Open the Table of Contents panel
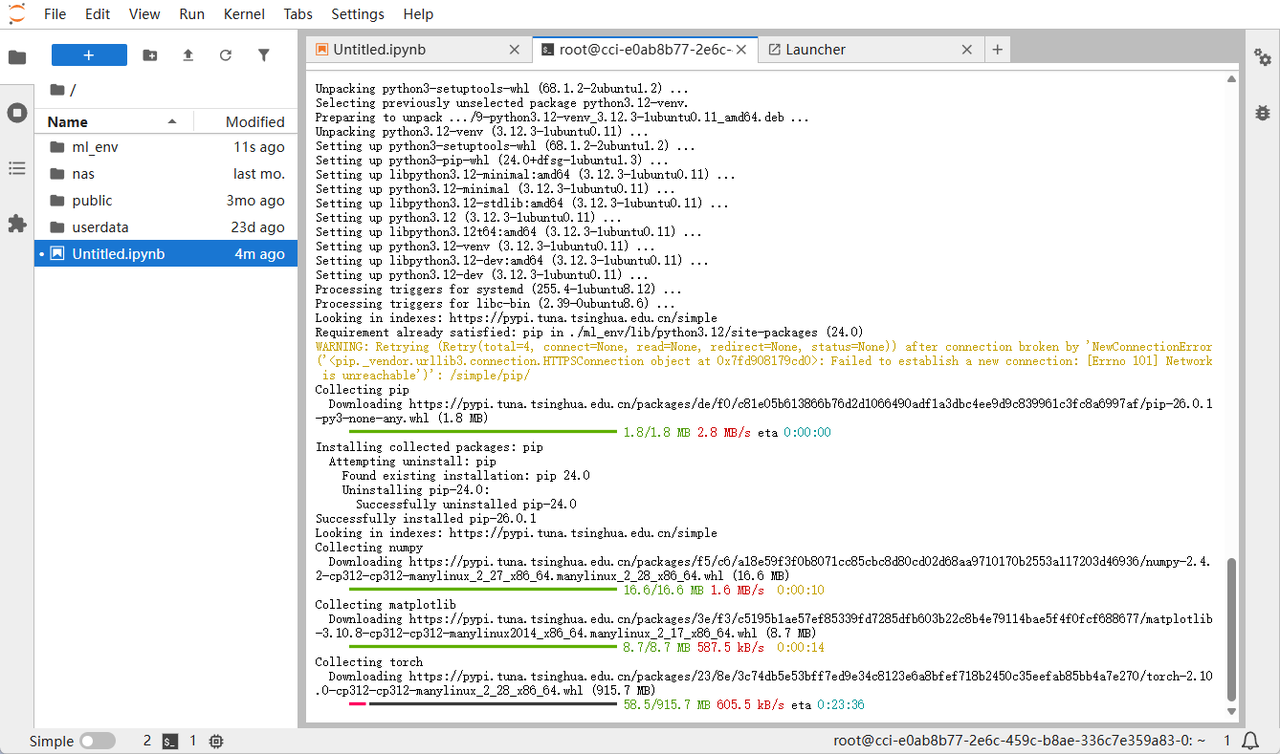The image size is (1280, 754). coord(17,169)
